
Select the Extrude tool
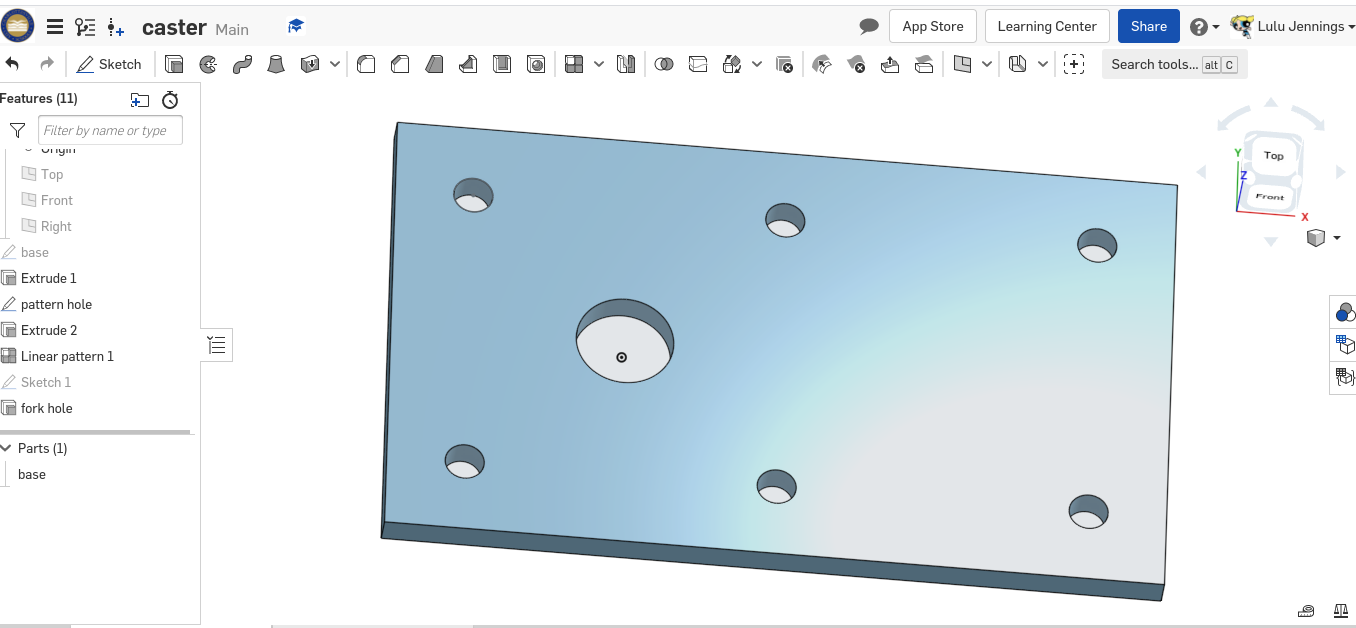click(x=174, y=64)
